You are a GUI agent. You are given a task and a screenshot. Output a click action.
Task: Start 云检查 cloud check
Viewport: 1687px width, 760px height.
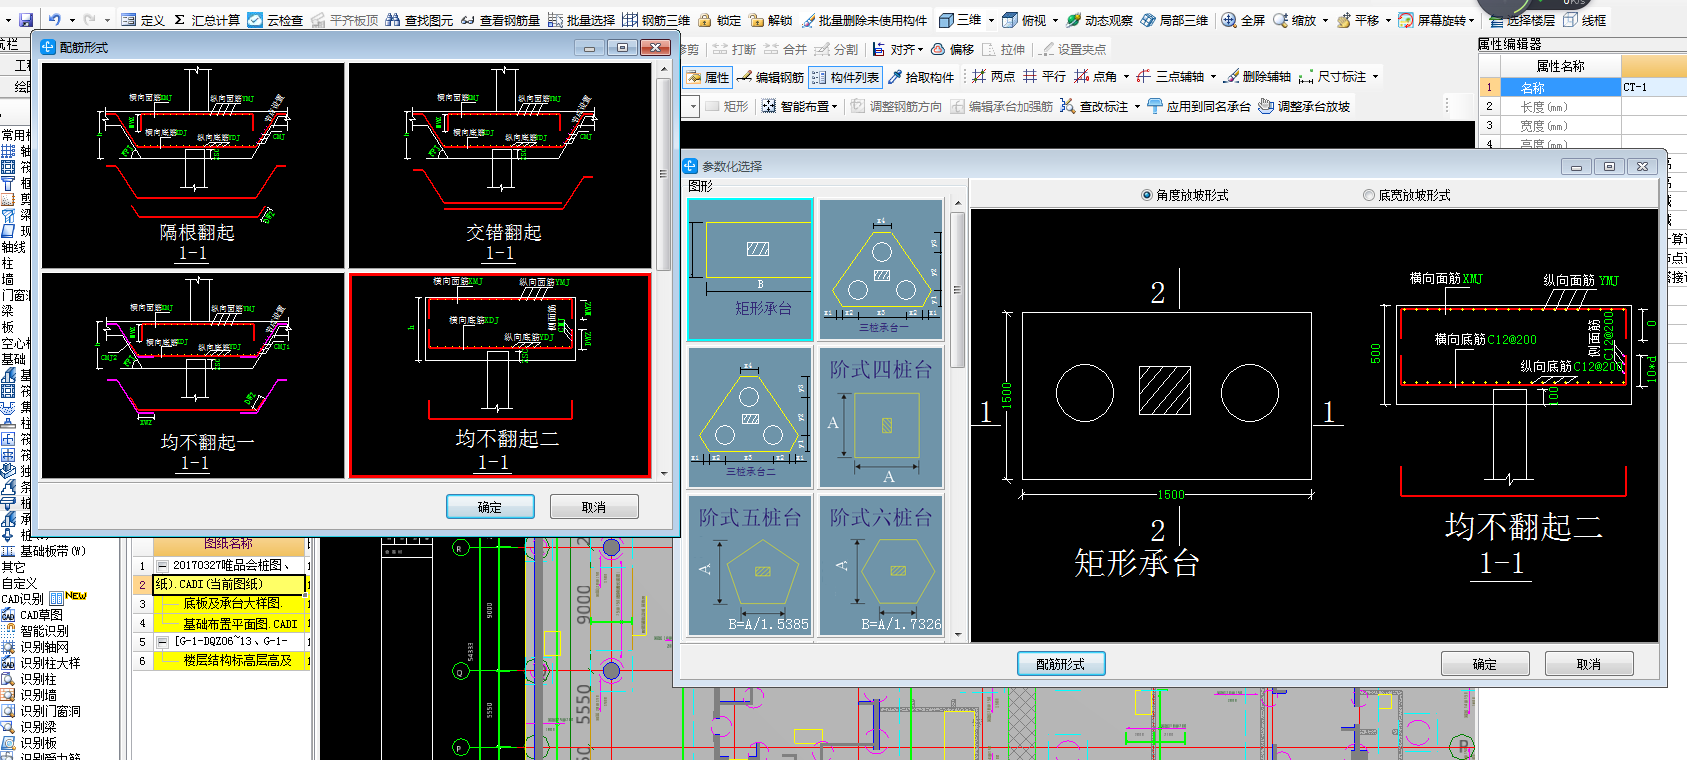coord(275,19)
